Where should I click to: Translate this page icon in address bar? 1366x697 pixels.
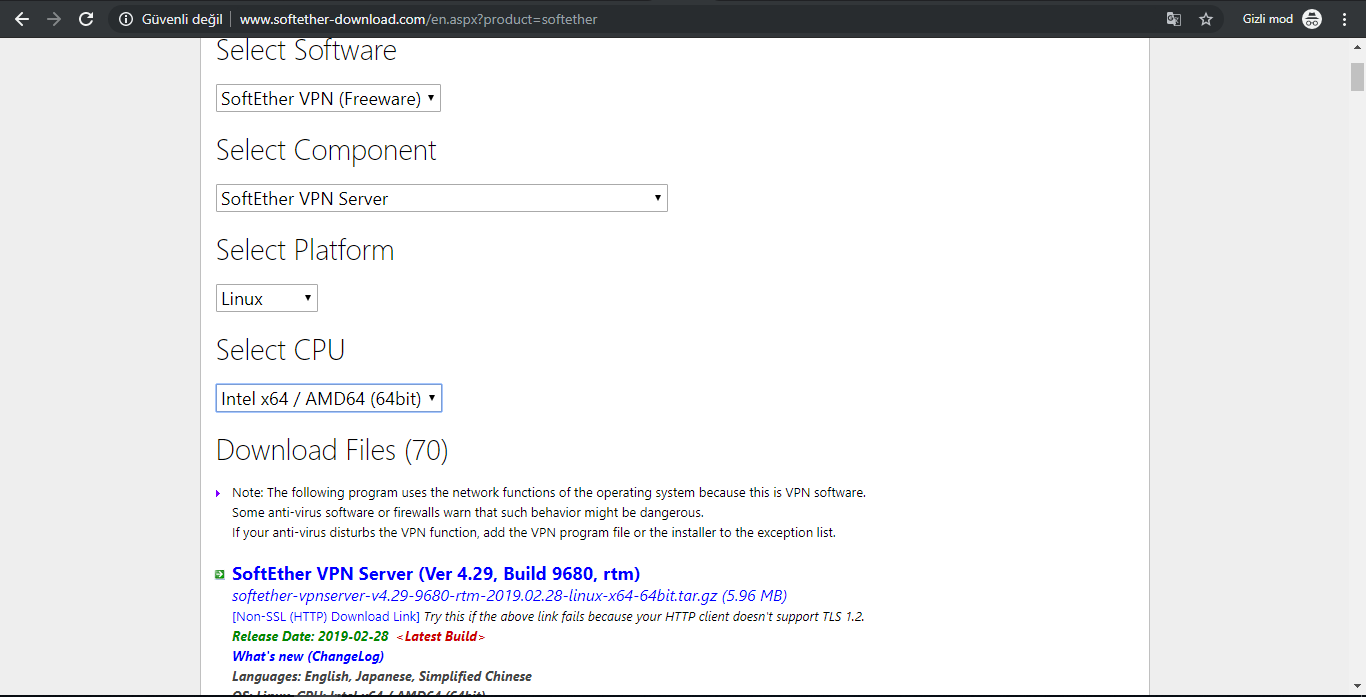tap(1174, 19)
